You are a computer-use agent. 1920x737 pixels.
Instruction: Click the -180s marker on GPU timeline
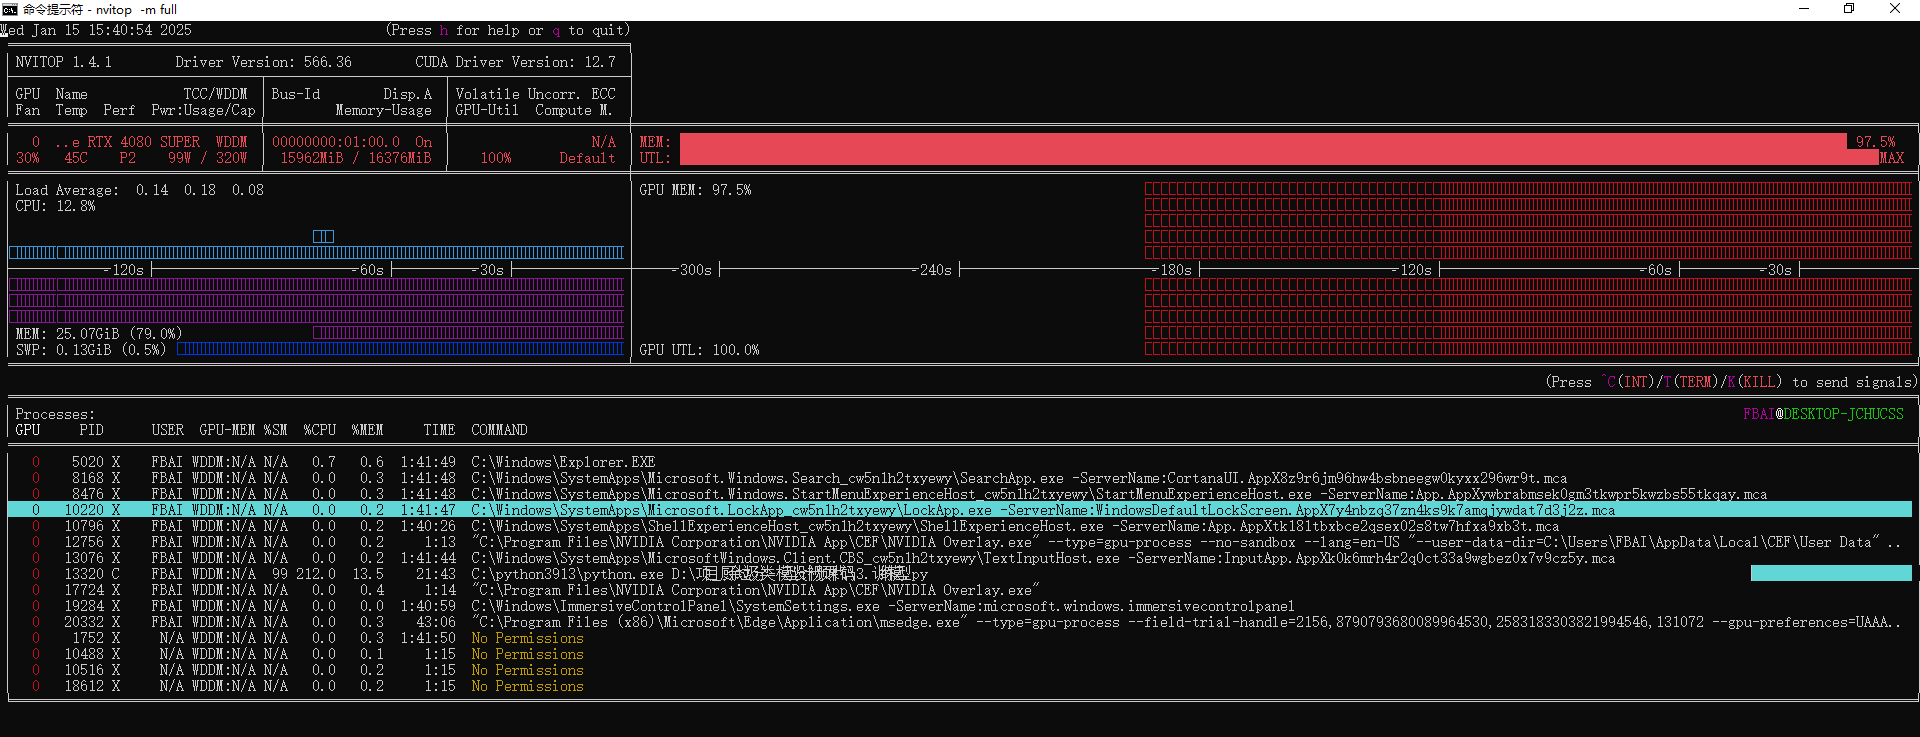coord(1171,270)
